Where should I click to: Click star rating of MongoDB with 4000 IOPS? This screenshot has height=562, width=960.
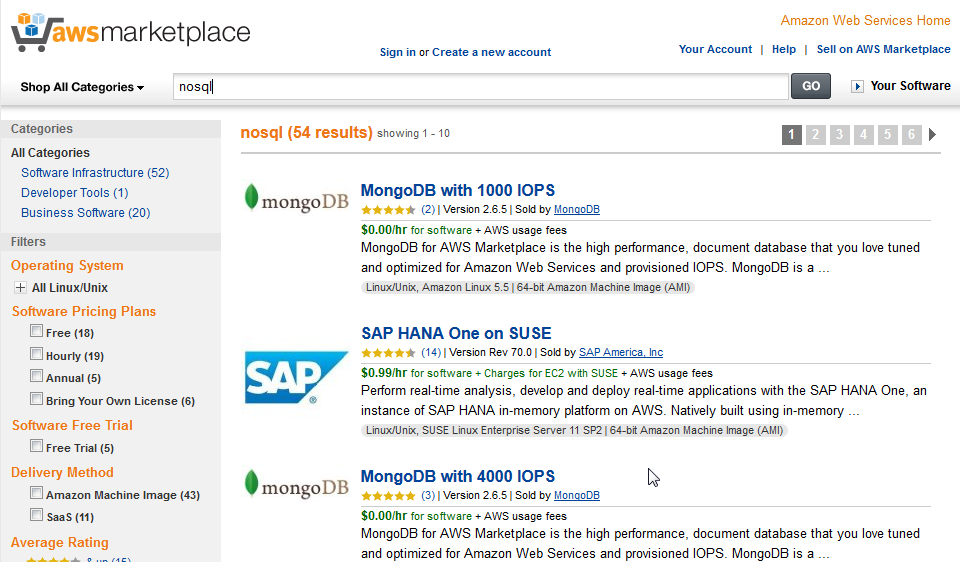(x=388, y=496)
